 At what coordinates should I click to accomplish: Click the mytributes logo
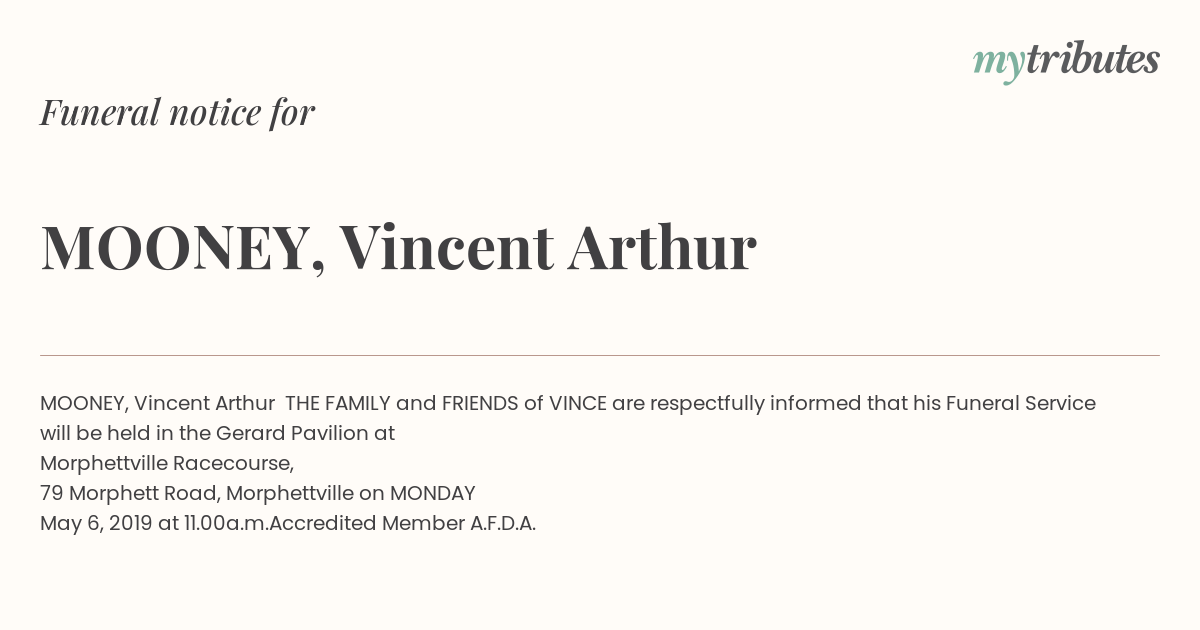pyautogui.click(x=1066, y=61)
